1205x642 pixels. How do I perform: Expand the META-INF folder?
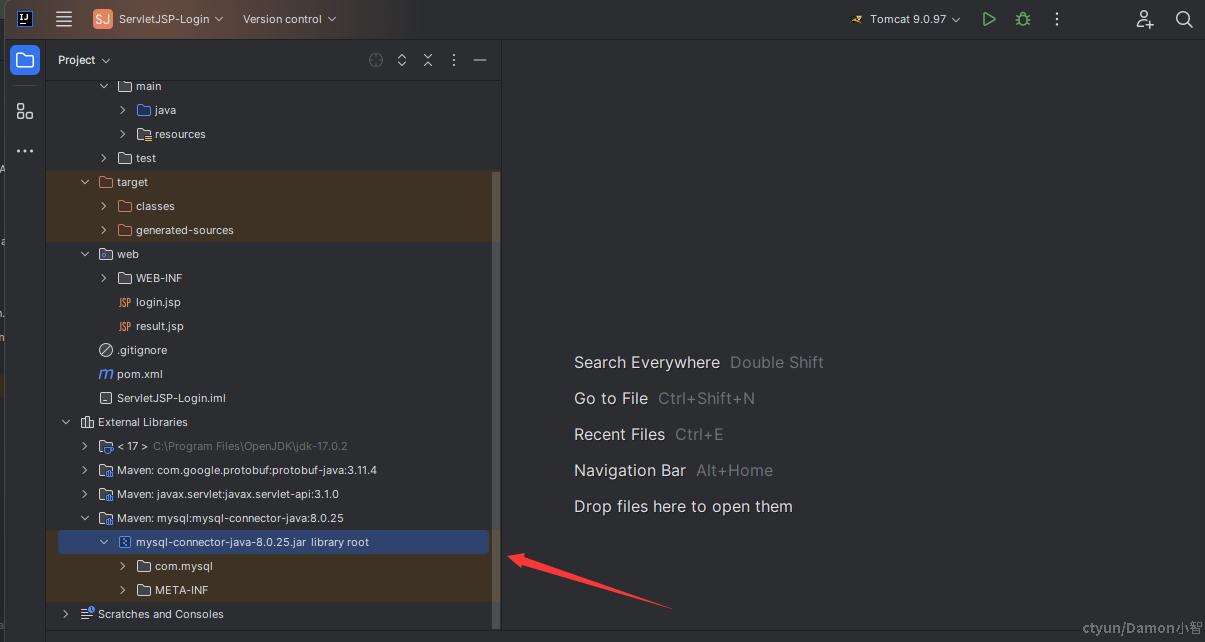tap(123, 590)
